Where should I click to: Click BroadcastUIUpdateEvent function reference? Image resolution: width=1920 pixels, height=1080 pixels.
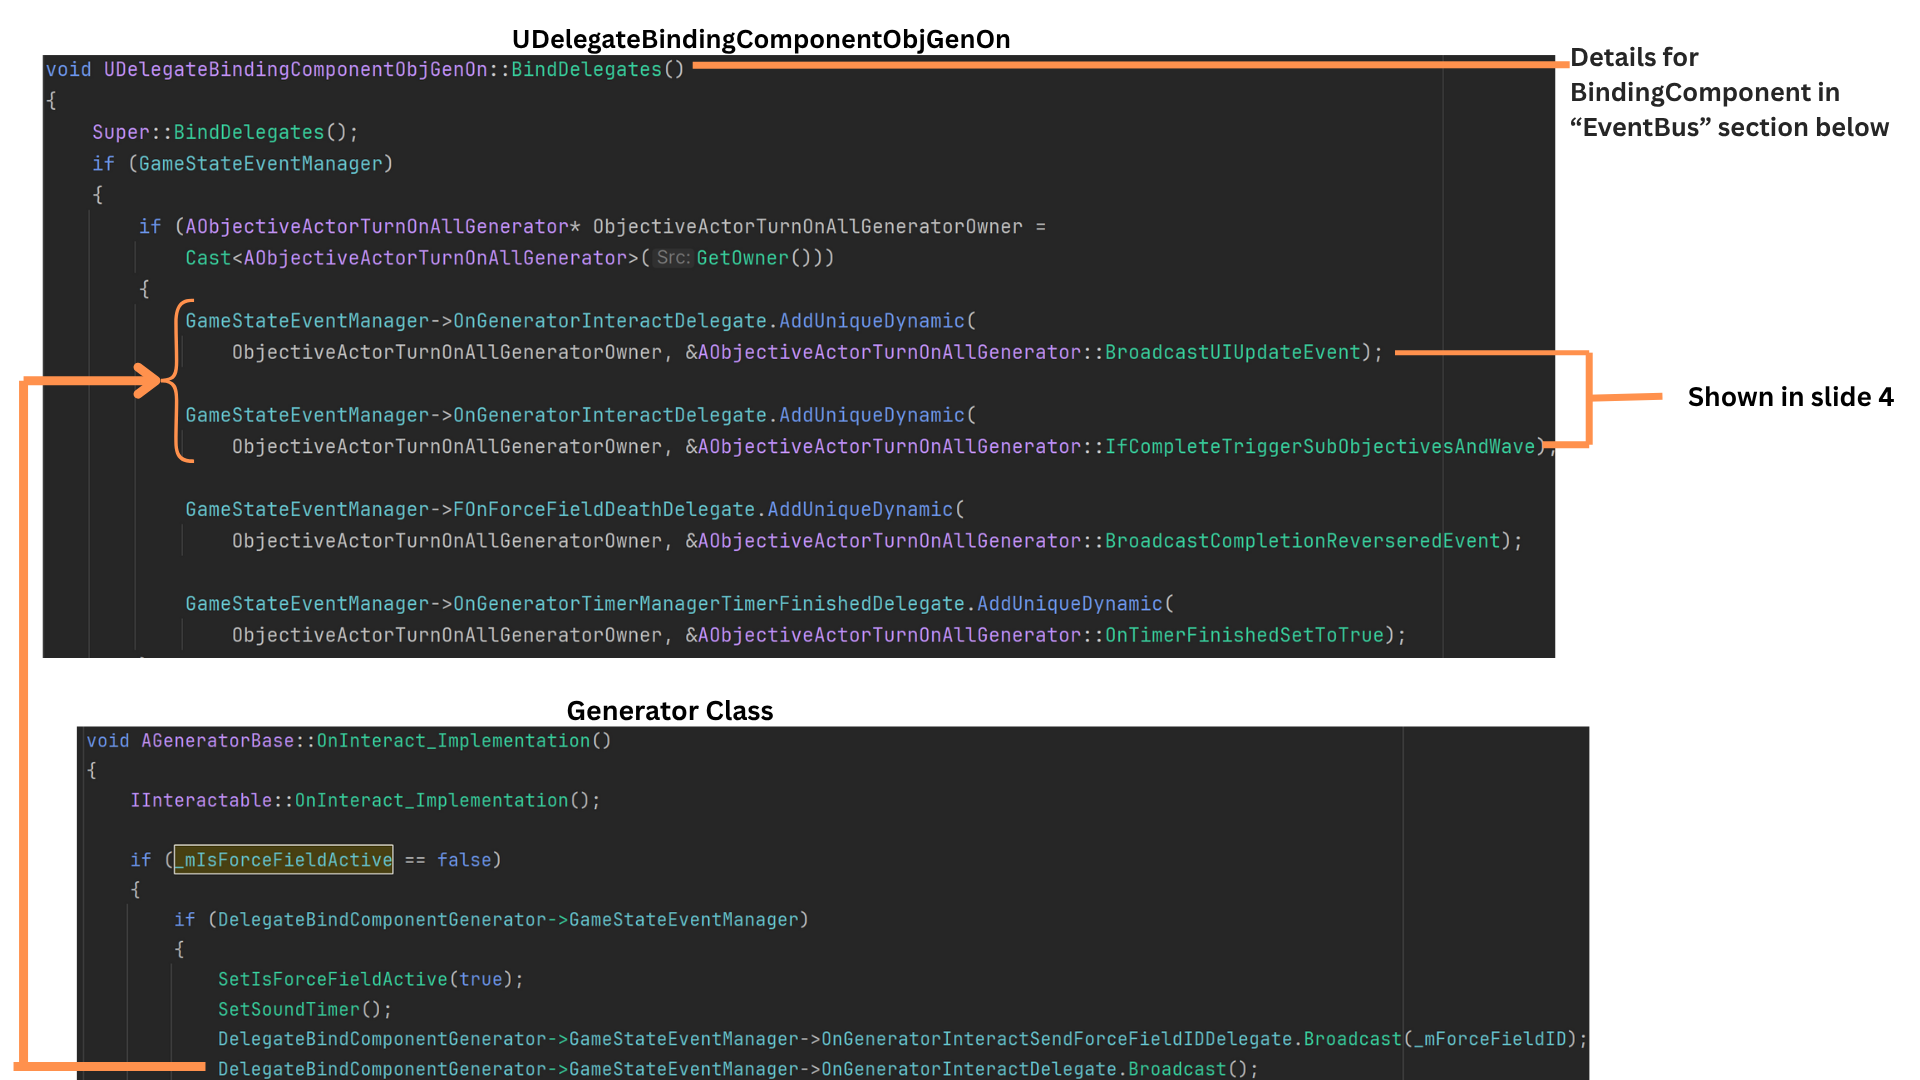[1232, 352]
